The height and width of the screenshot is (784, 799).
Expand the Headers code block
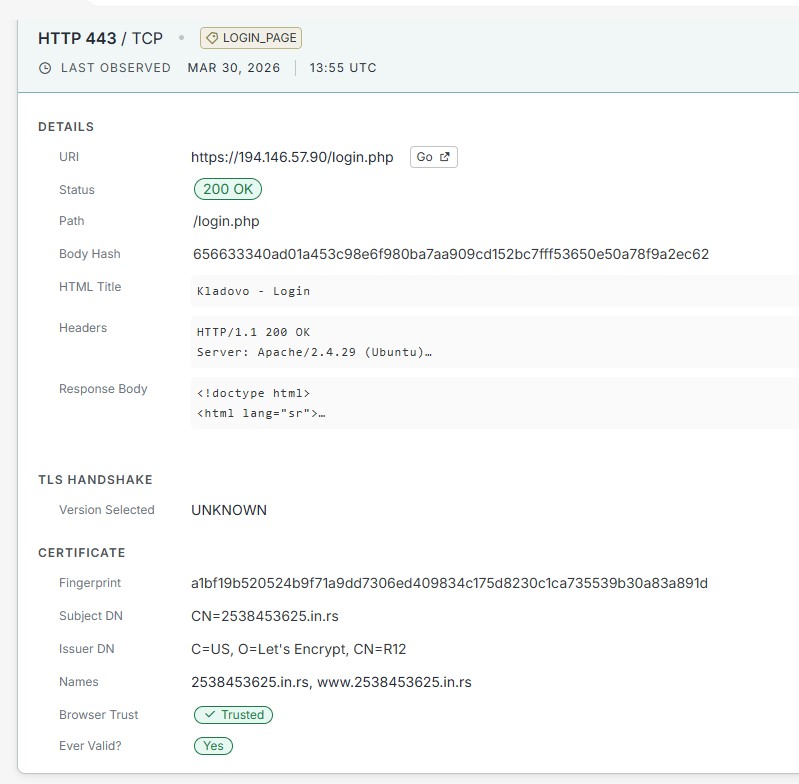495,342
